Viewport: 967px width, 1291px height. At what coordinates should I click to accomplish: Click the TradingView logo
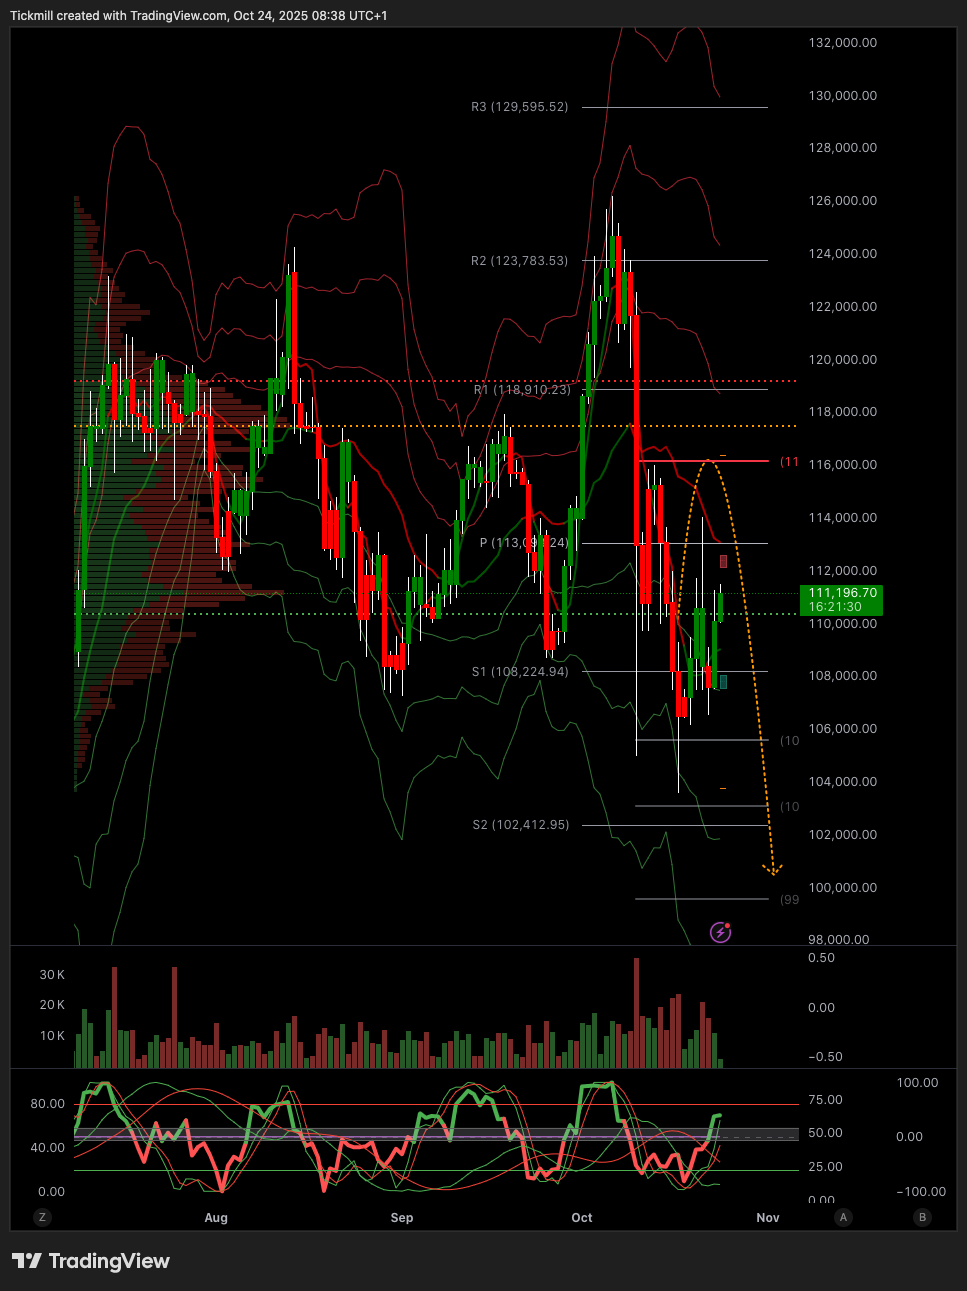click(91, 1261)
